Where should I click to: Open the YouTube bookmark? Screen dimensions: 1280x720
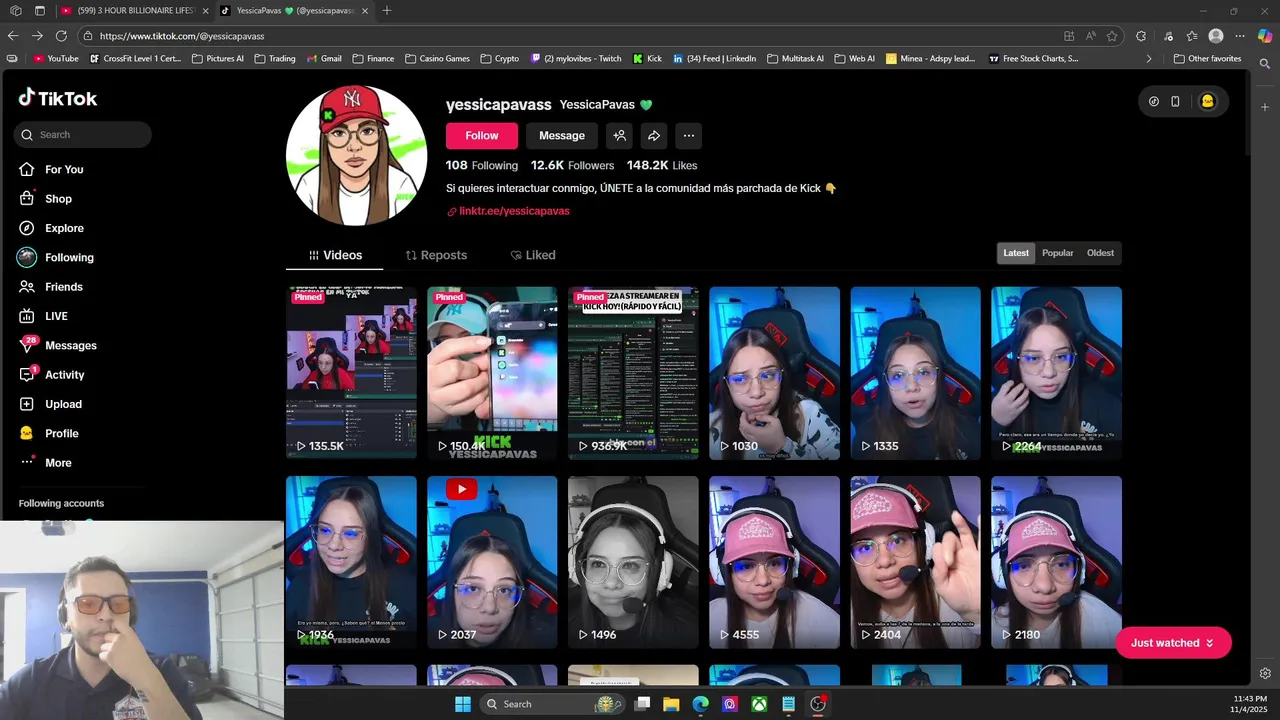[x=56, y=58]
